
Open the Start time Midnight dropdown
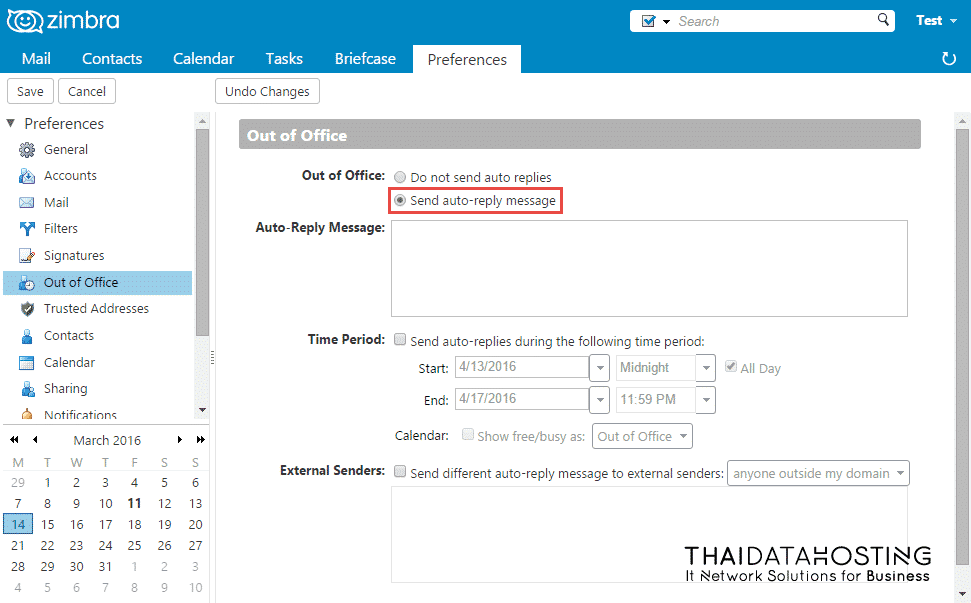click(706, 368)
